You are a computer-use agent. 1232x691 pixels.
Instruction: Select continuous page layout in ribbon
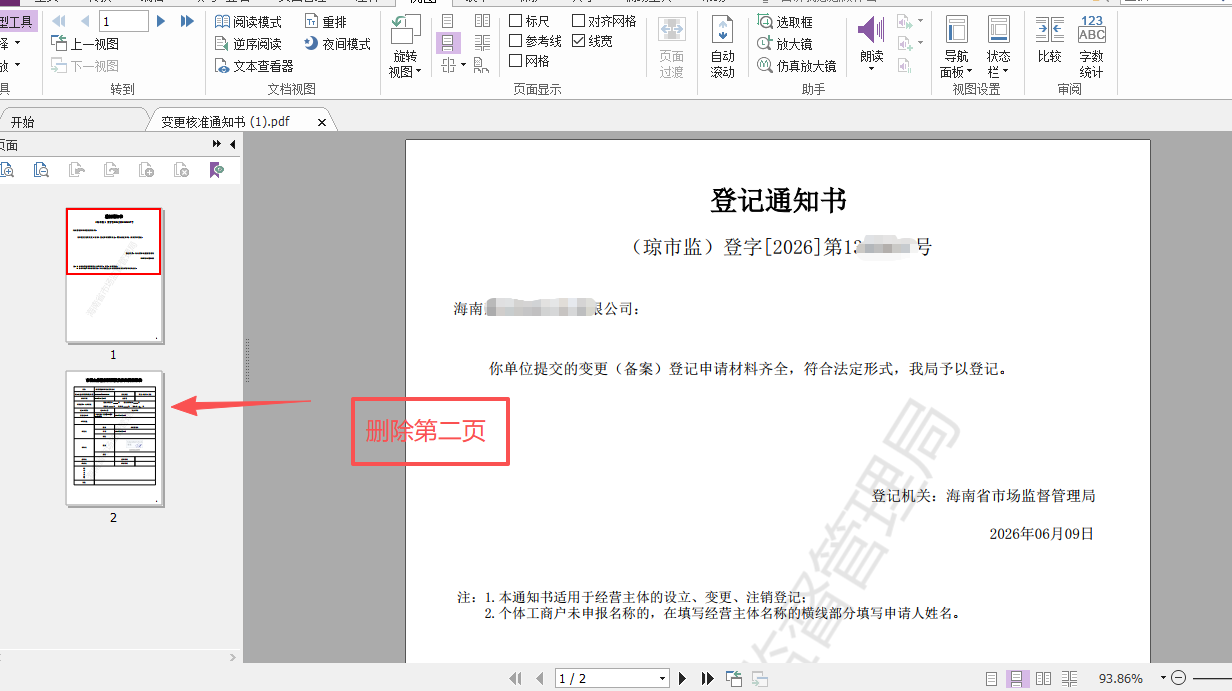[447, 43]
